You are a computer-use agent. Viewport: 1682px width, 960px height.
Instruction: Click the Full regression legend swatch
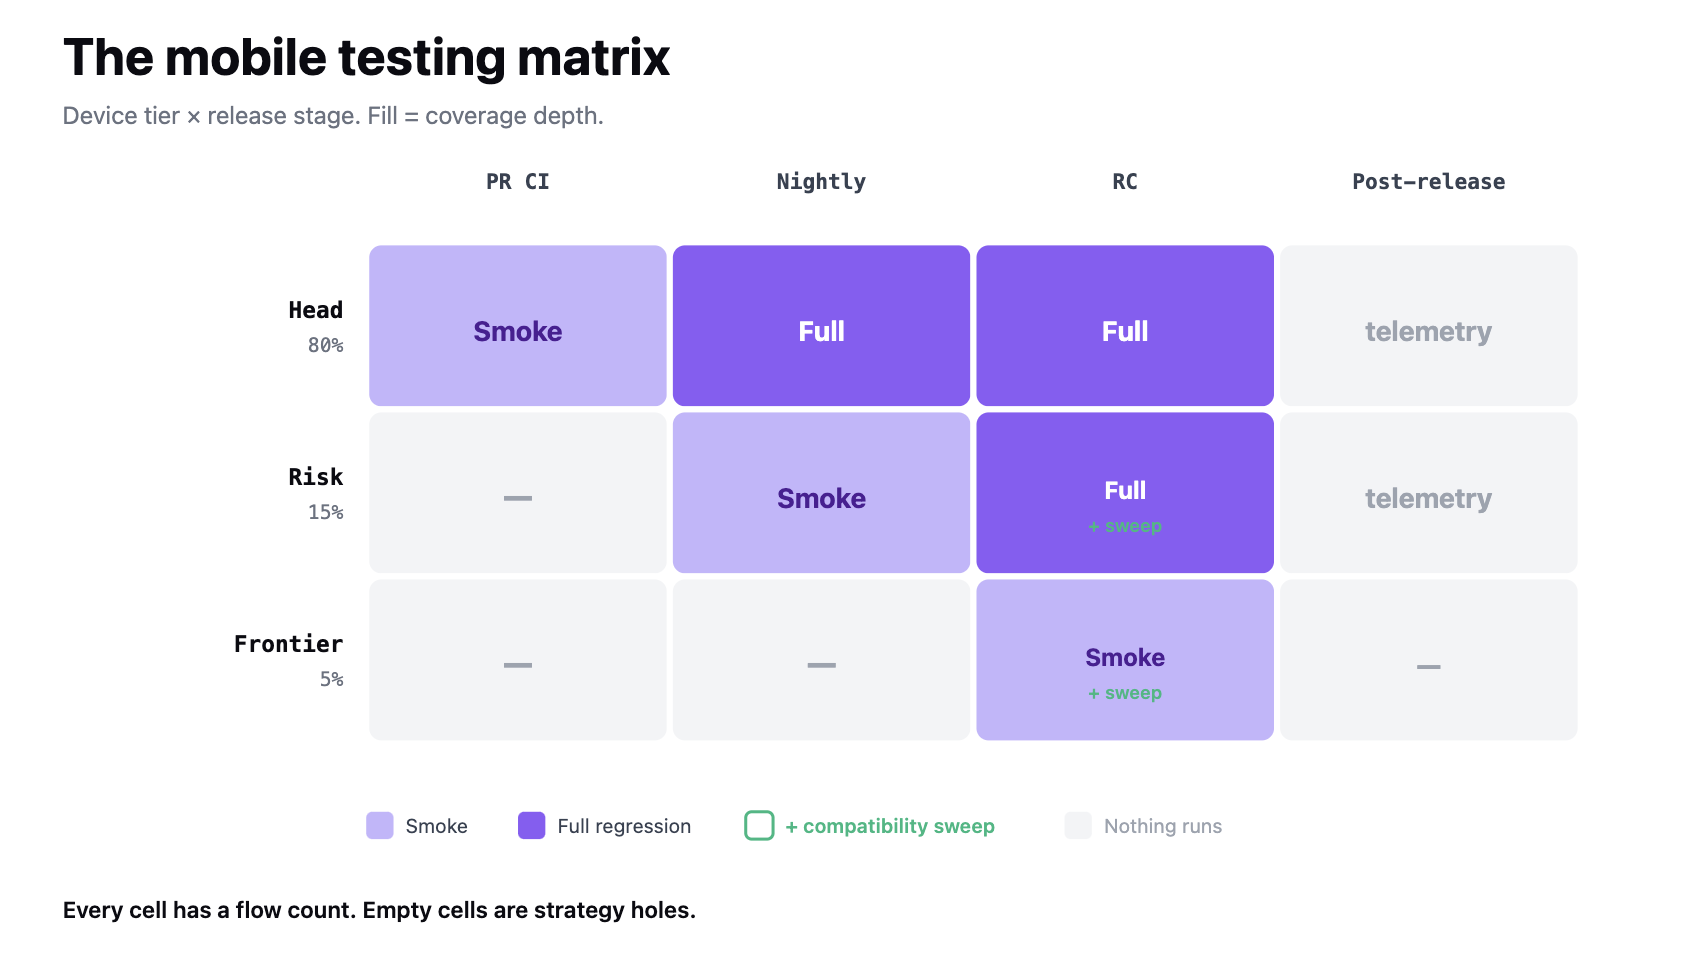click(x=532, y=826)
